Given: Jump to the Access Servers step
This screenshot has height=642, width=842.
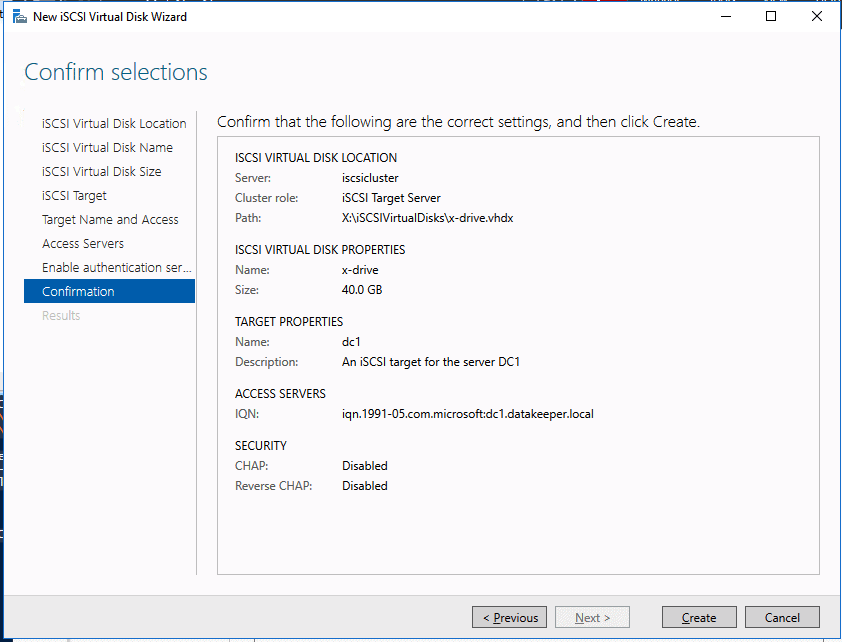Looking at the screenshot, I should click(83, 244).
